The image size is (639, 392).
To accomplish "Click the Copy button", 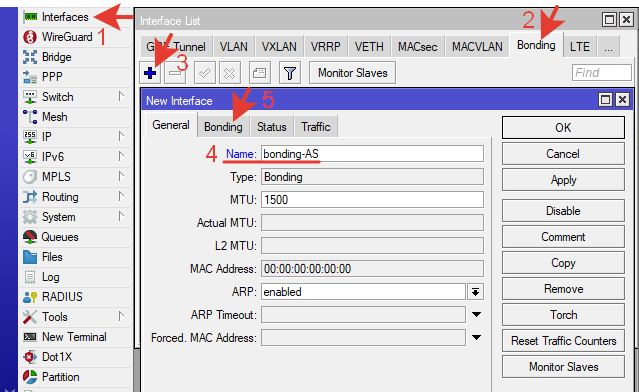I will pos(563,263).
